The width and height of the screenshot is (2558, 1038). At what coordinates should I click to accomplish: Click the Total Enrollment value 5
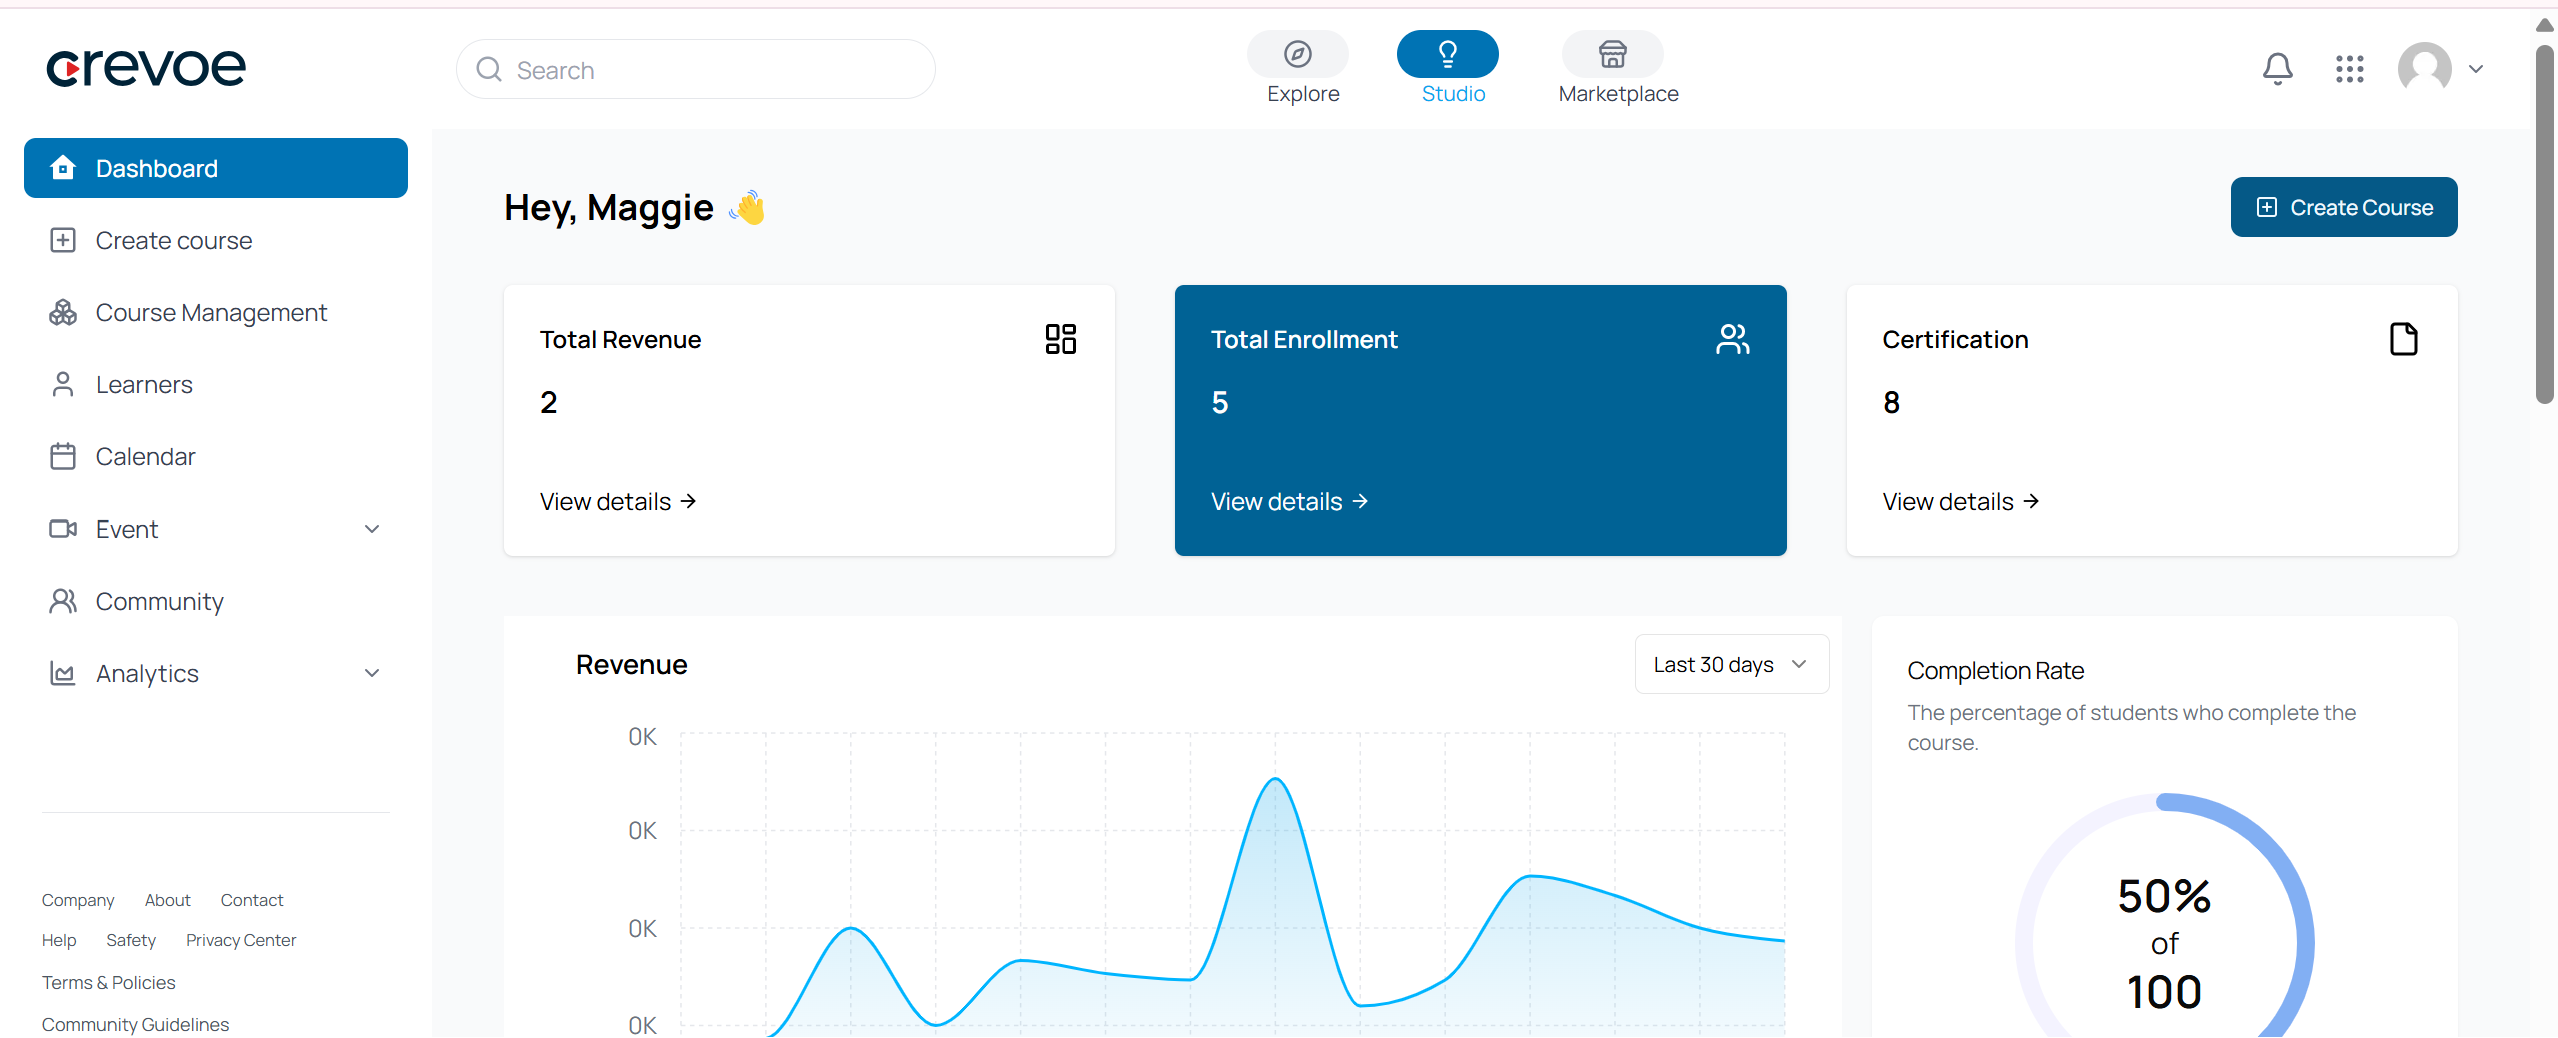click(1219, 402)
